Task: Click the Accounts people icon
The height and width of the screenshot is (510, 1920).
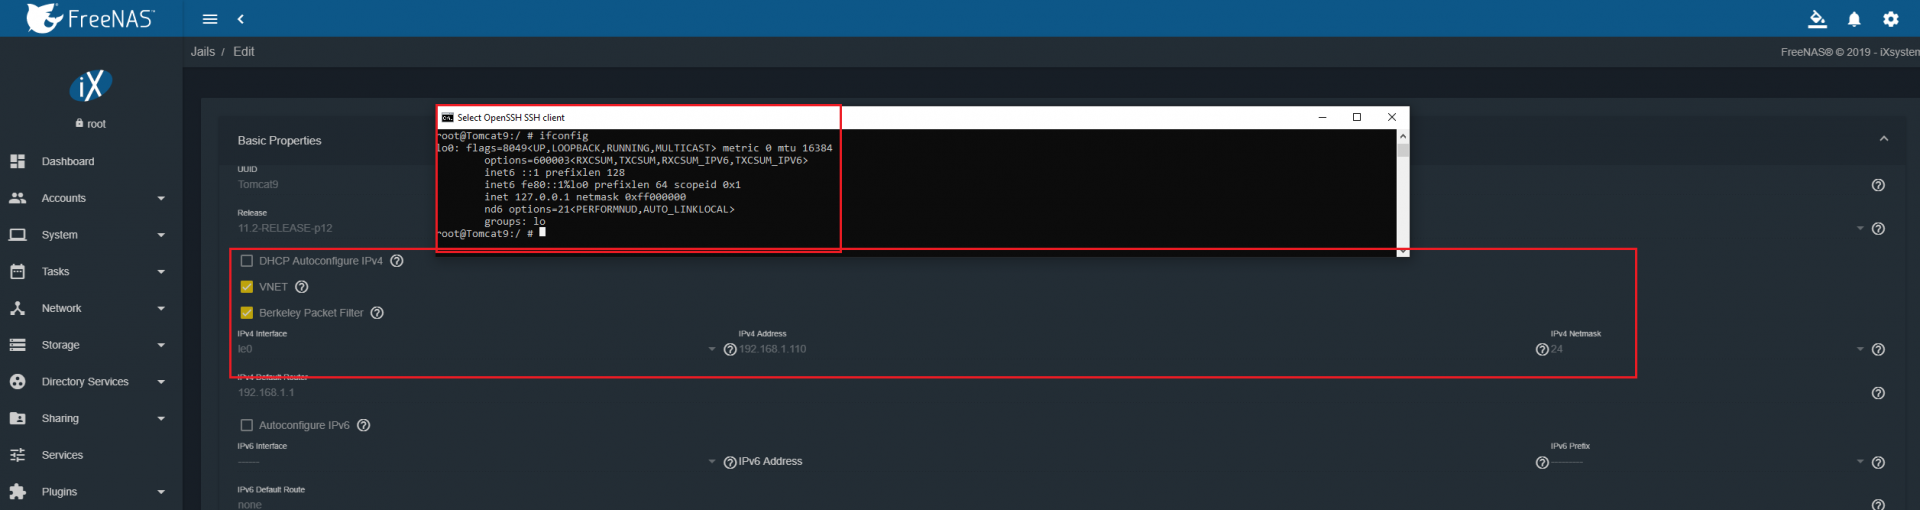Action: click(x=17, y=198)
